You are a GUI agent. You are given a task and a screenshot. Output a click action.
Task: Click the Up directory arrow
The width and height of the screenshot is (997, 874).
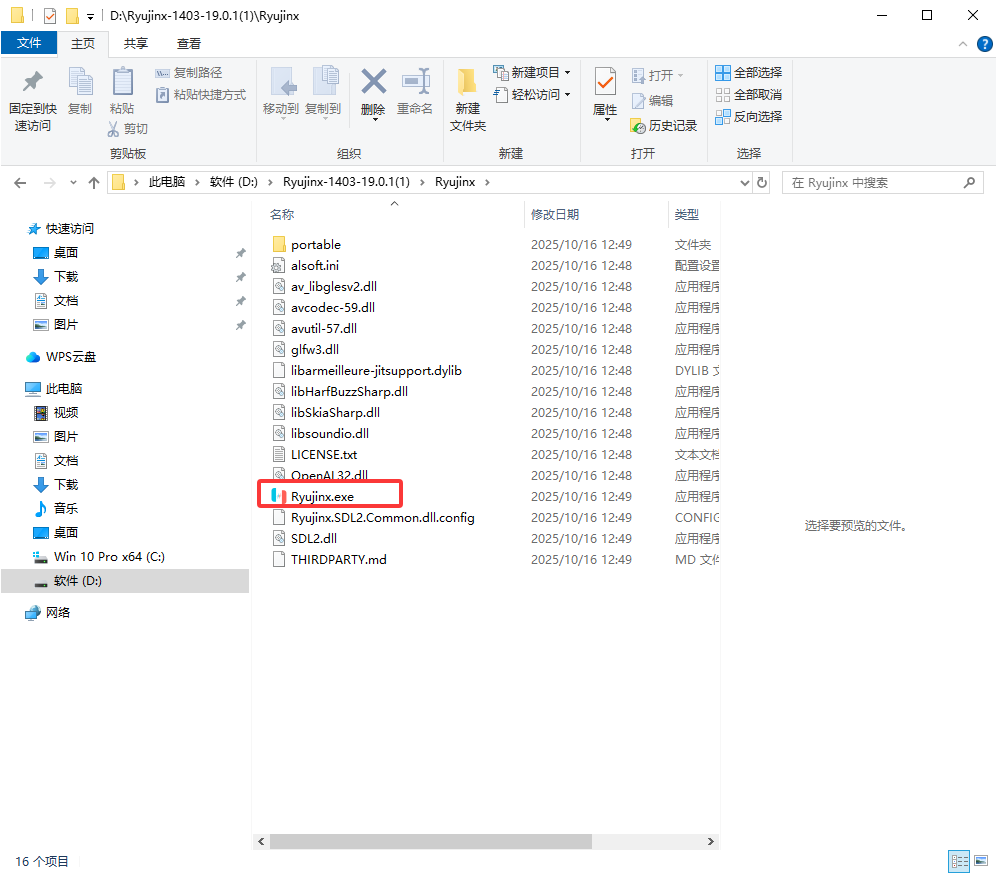point(94,183)
